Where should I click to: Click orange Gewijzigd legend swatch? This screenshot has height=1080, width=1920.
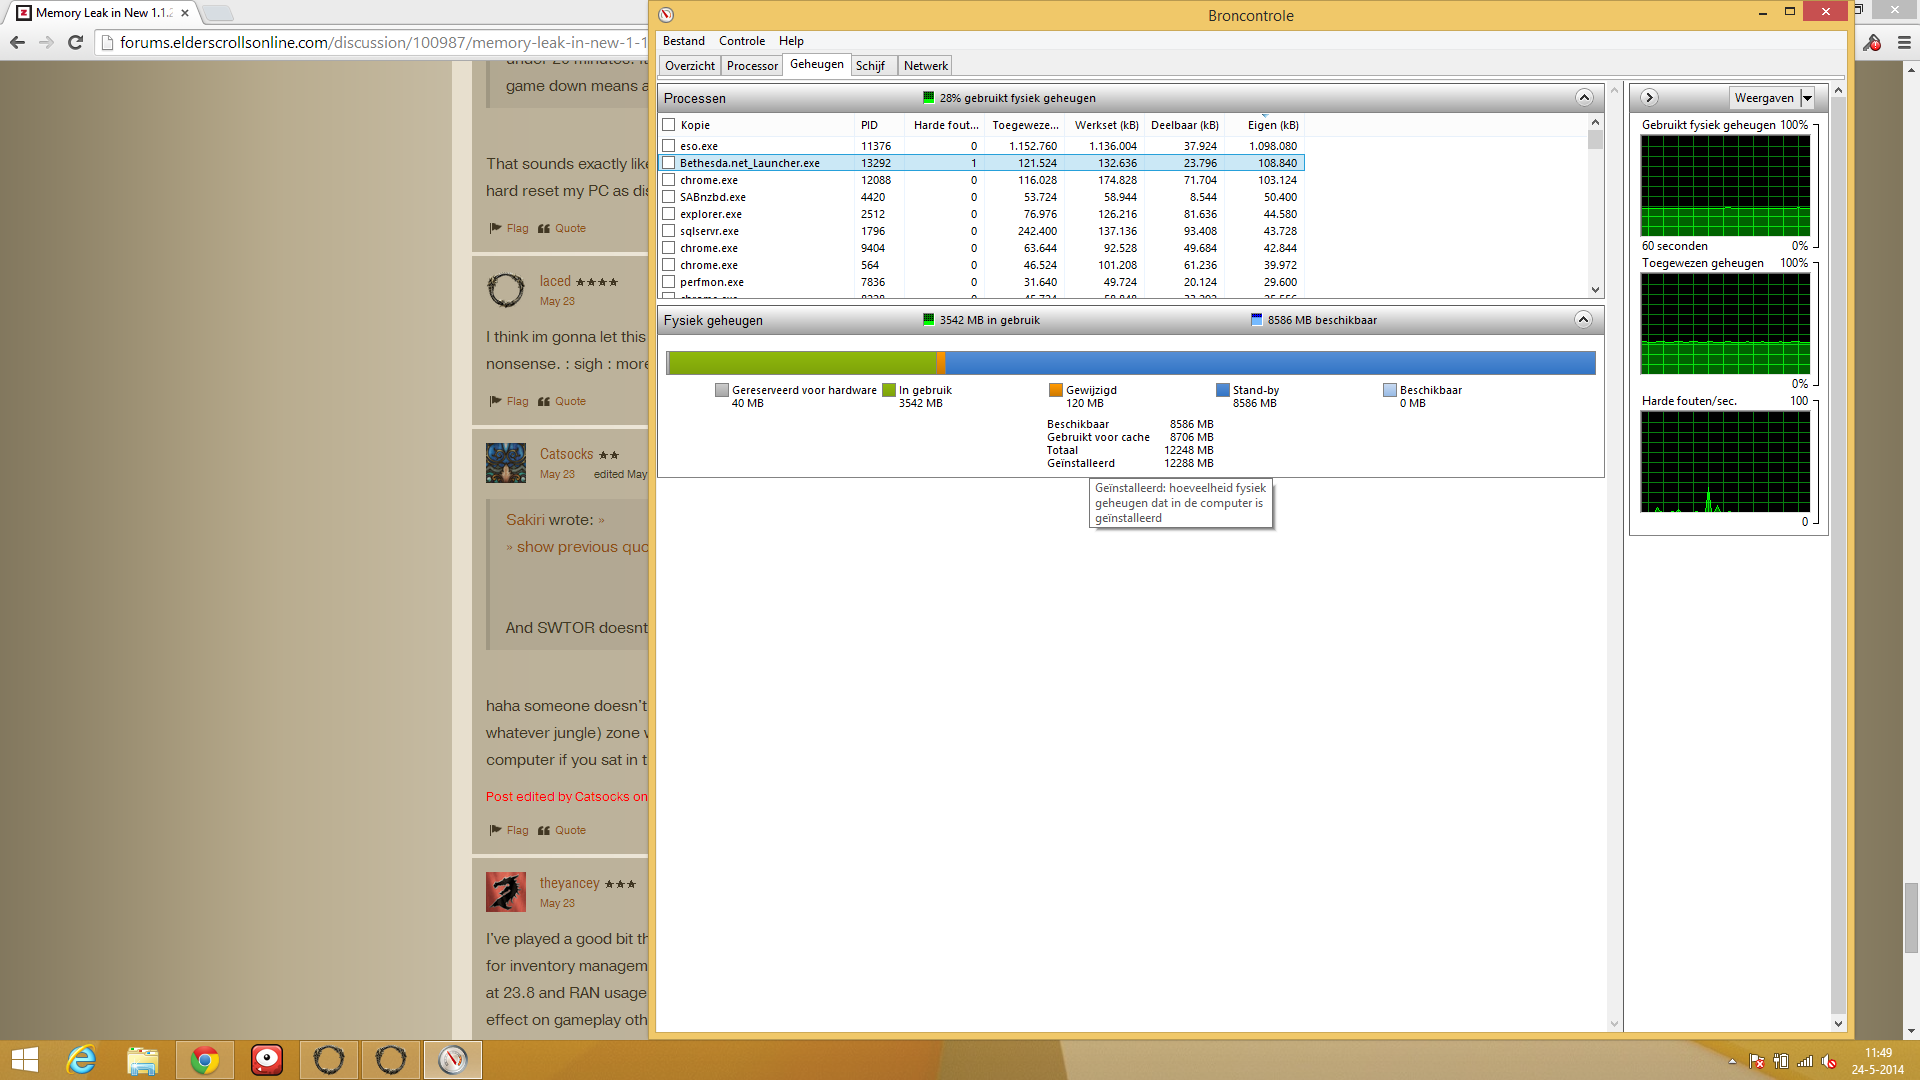pos(1055,390)
